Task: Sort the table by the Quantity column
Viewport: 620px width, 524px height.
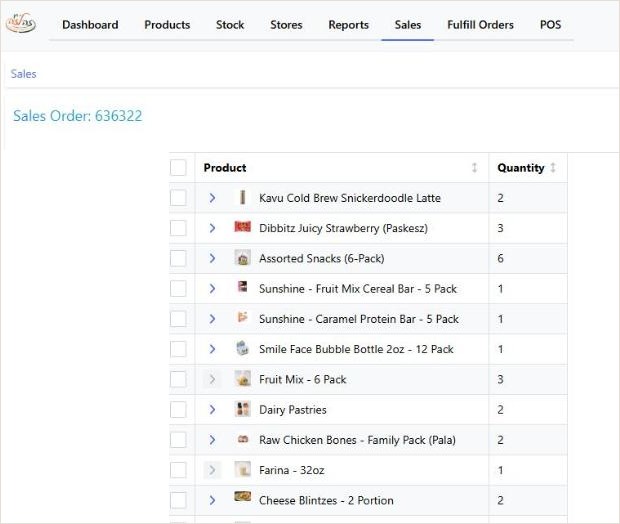Action: point(553,168)
